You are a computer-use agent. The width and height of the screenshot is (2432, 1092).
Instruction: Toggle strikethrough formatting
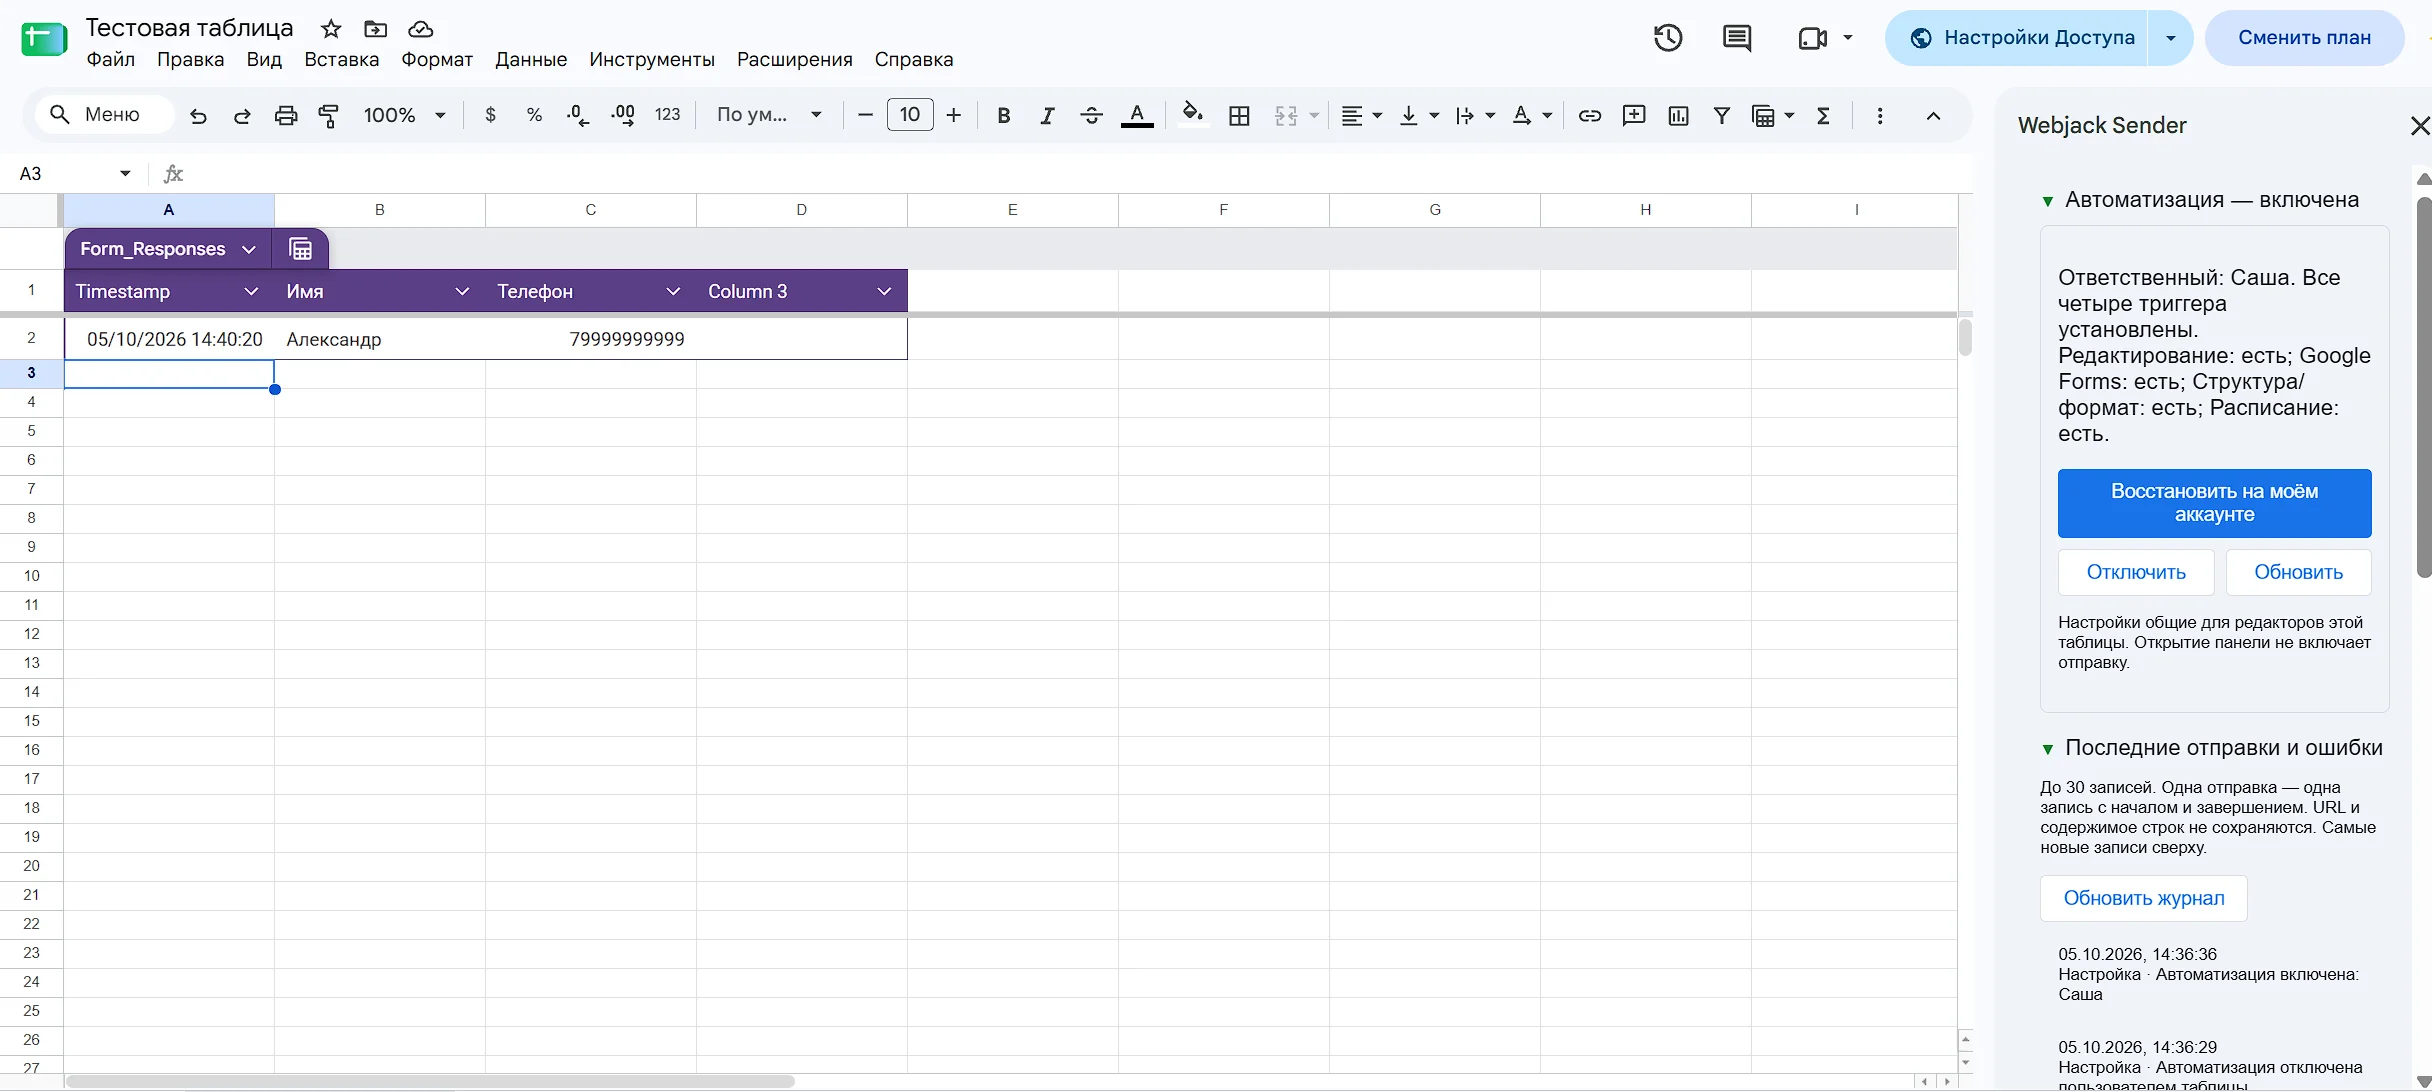[x=1091, y=115]
